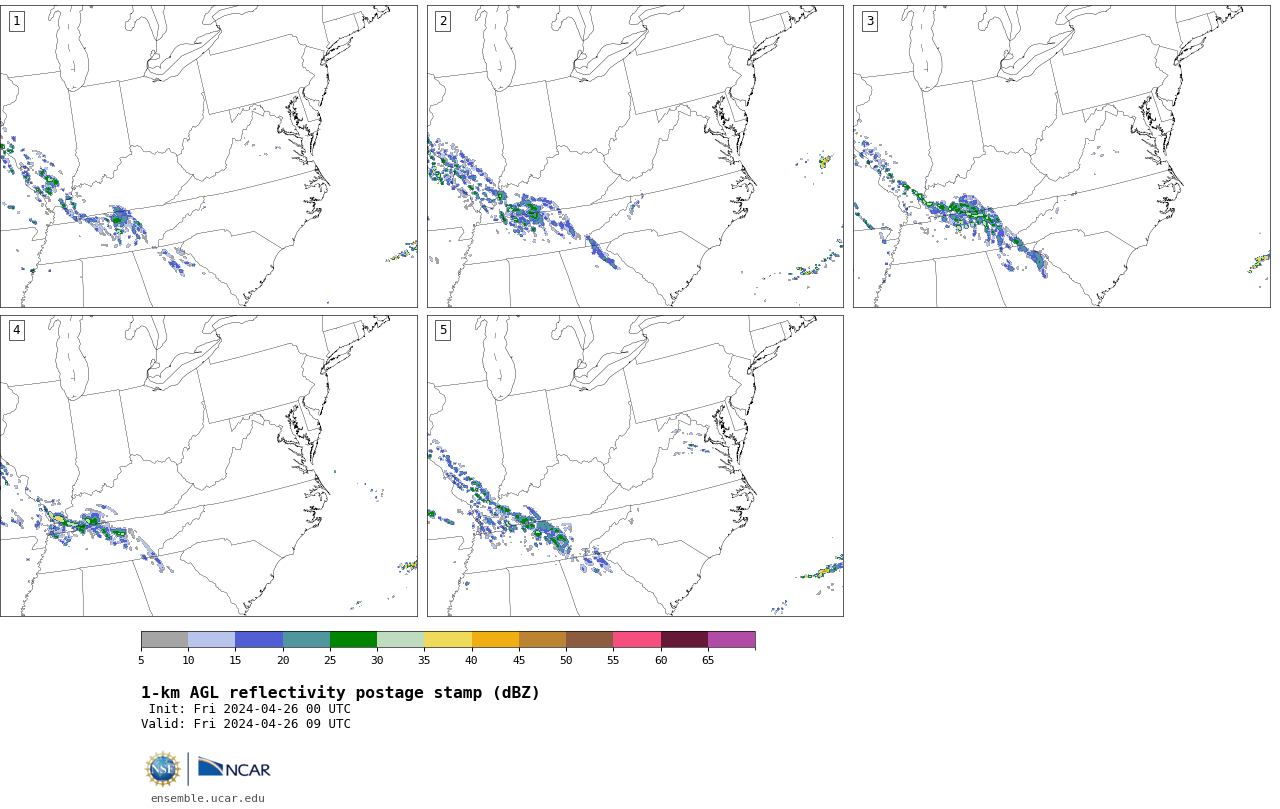This screenshot has height=809, width=1280.
Task: Select the brown 50-55 dBZ swatch
Action: pos(589,640)
